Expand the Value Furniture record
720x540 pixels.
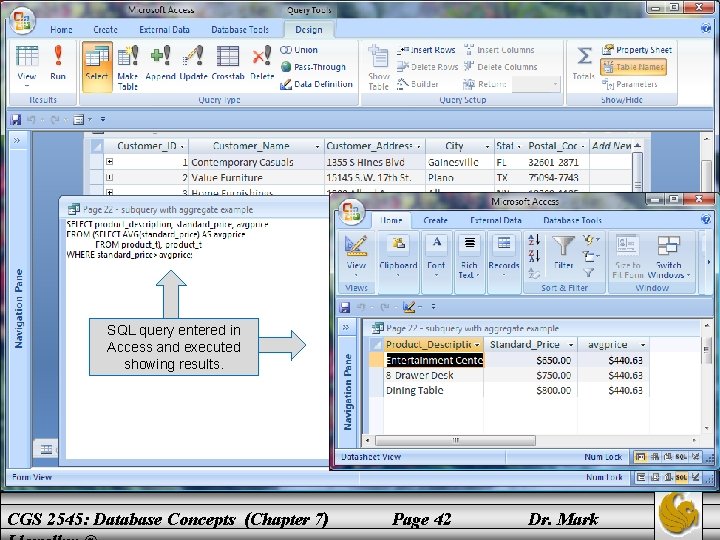click(x=109, y=177)
